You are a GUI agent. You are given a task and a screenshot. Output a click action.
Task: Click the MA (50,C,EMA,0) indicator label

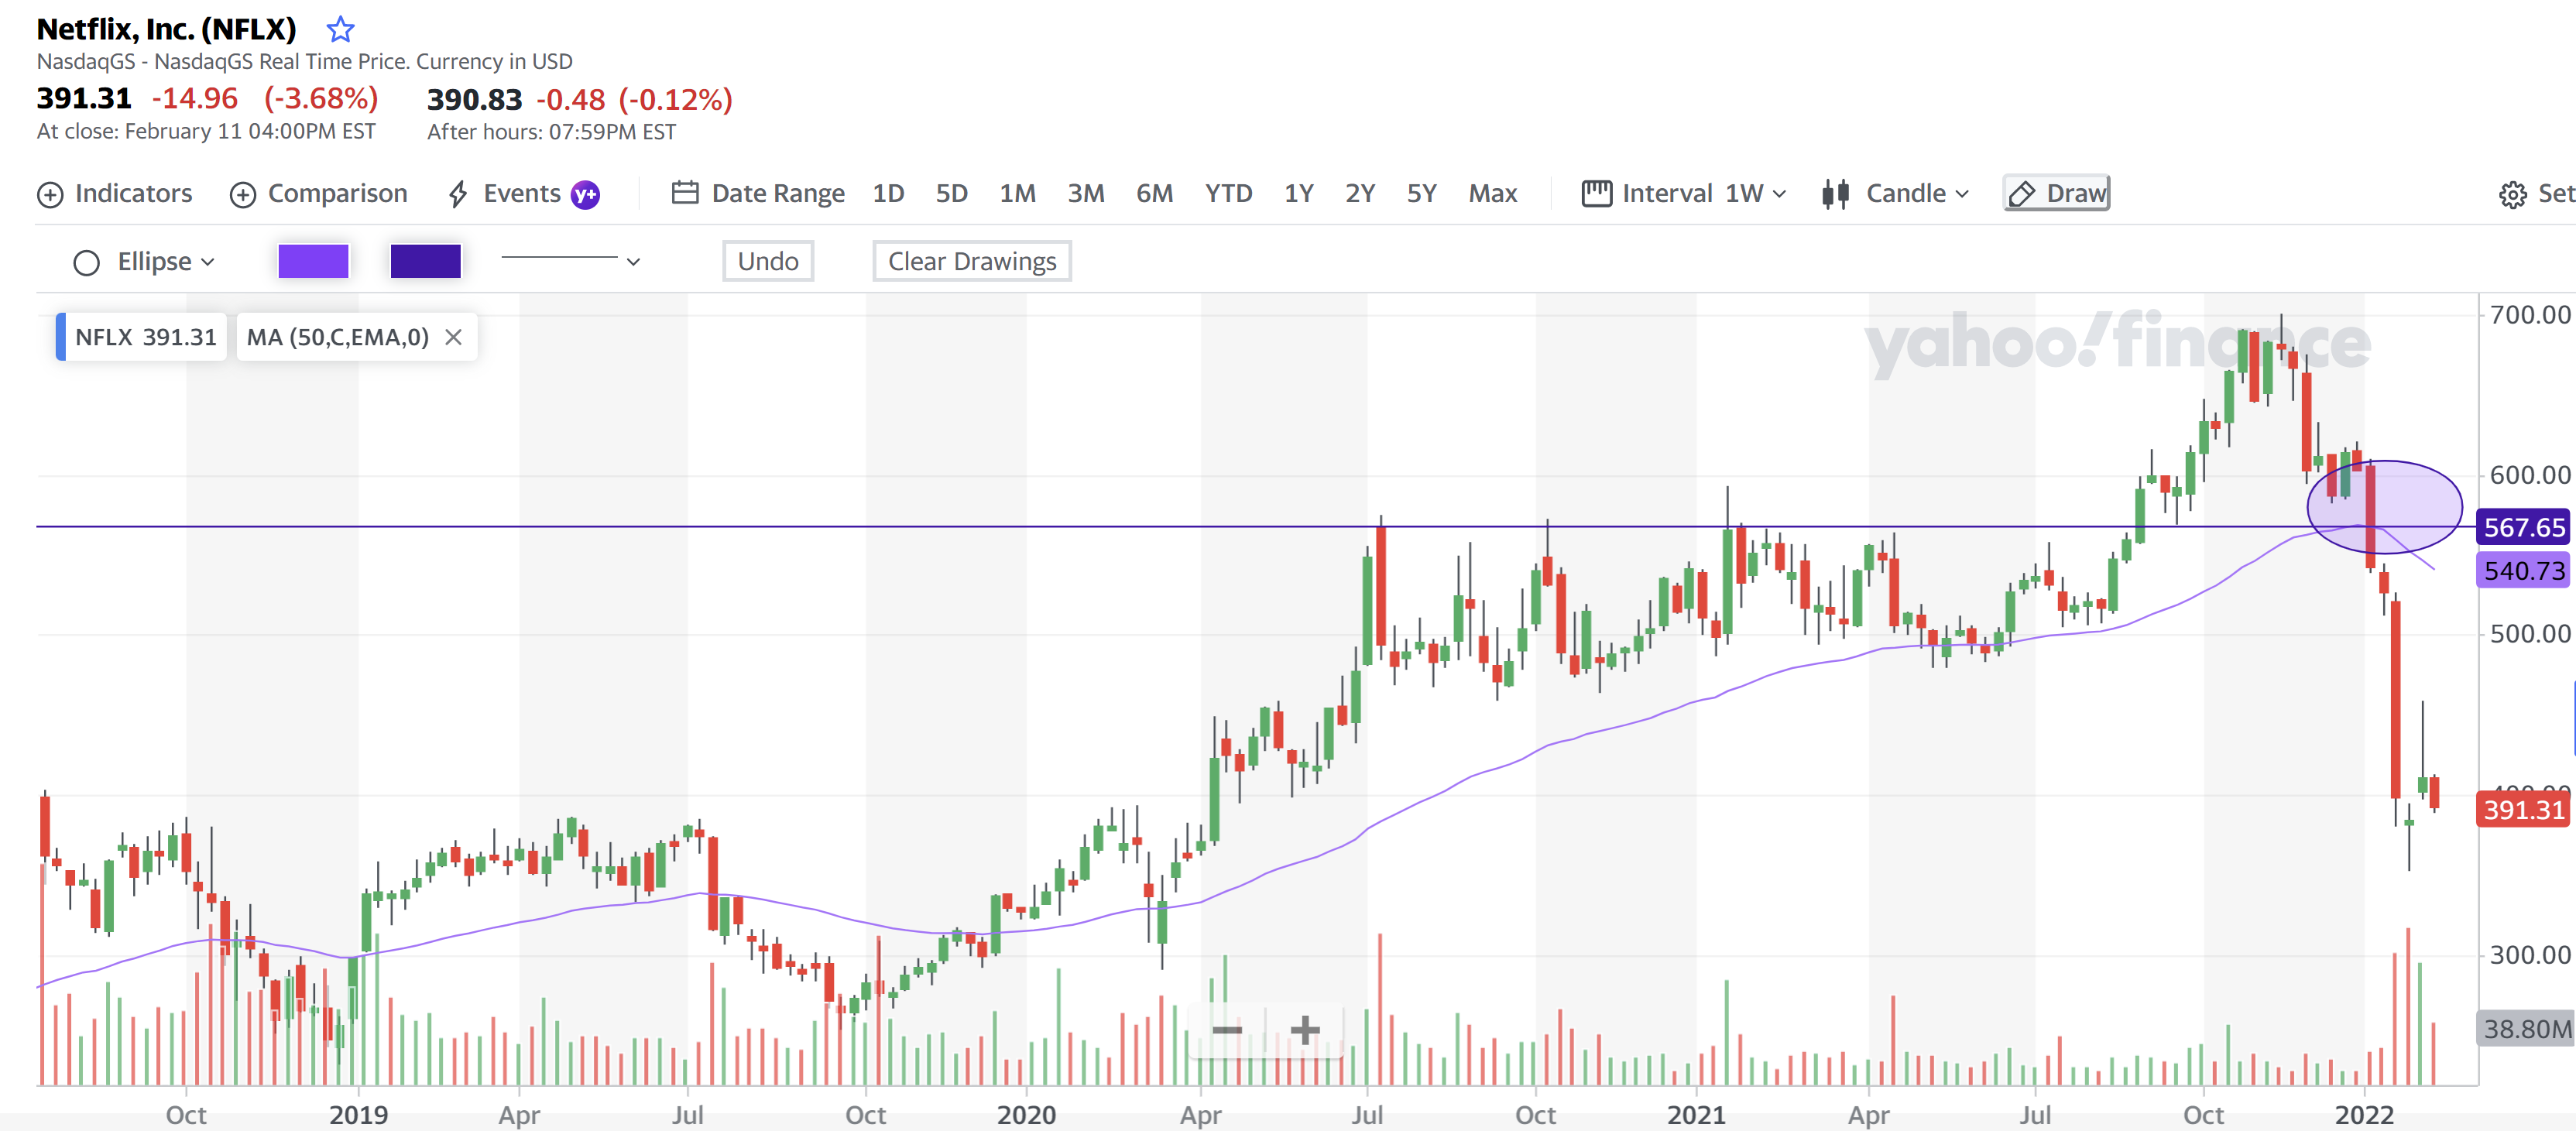pyautogui.click(x=337, y=337)
